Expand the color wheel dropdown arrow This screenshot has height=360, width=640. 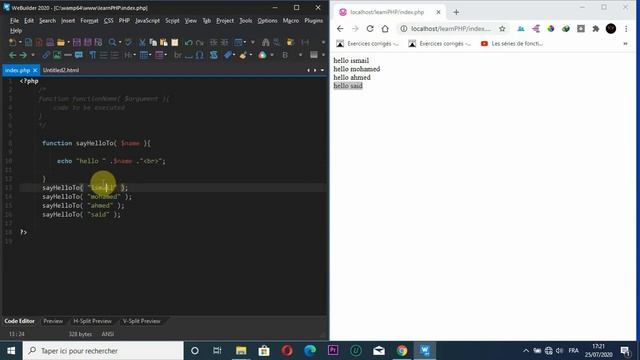point(272,55)
